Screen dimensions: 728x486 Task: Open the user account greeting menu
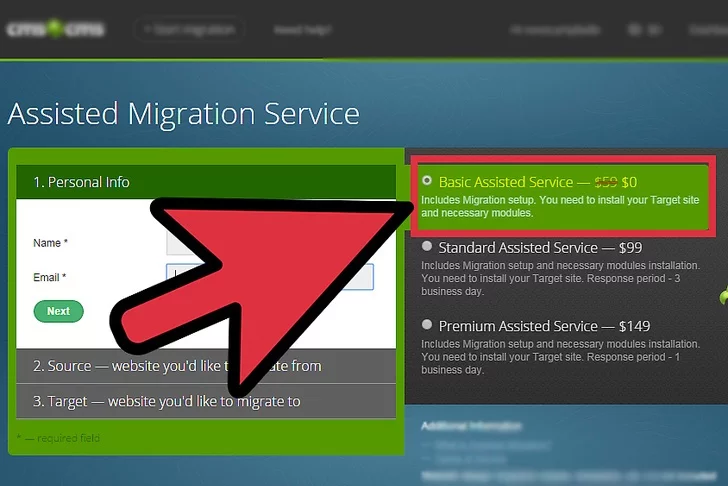556,29
